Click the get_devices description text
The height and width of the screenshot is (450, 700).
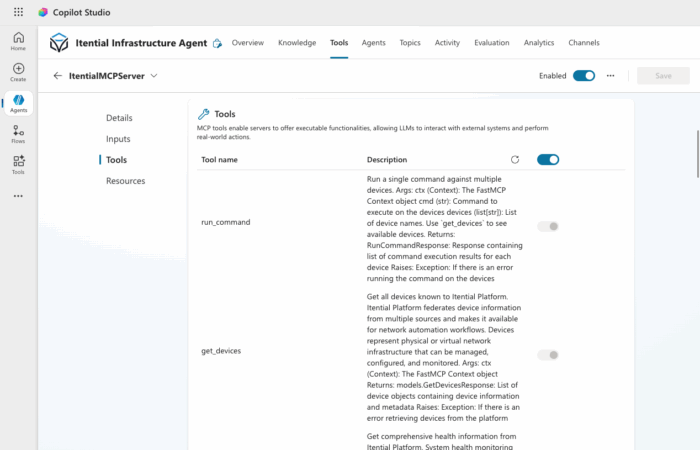(x=443, y=357)
